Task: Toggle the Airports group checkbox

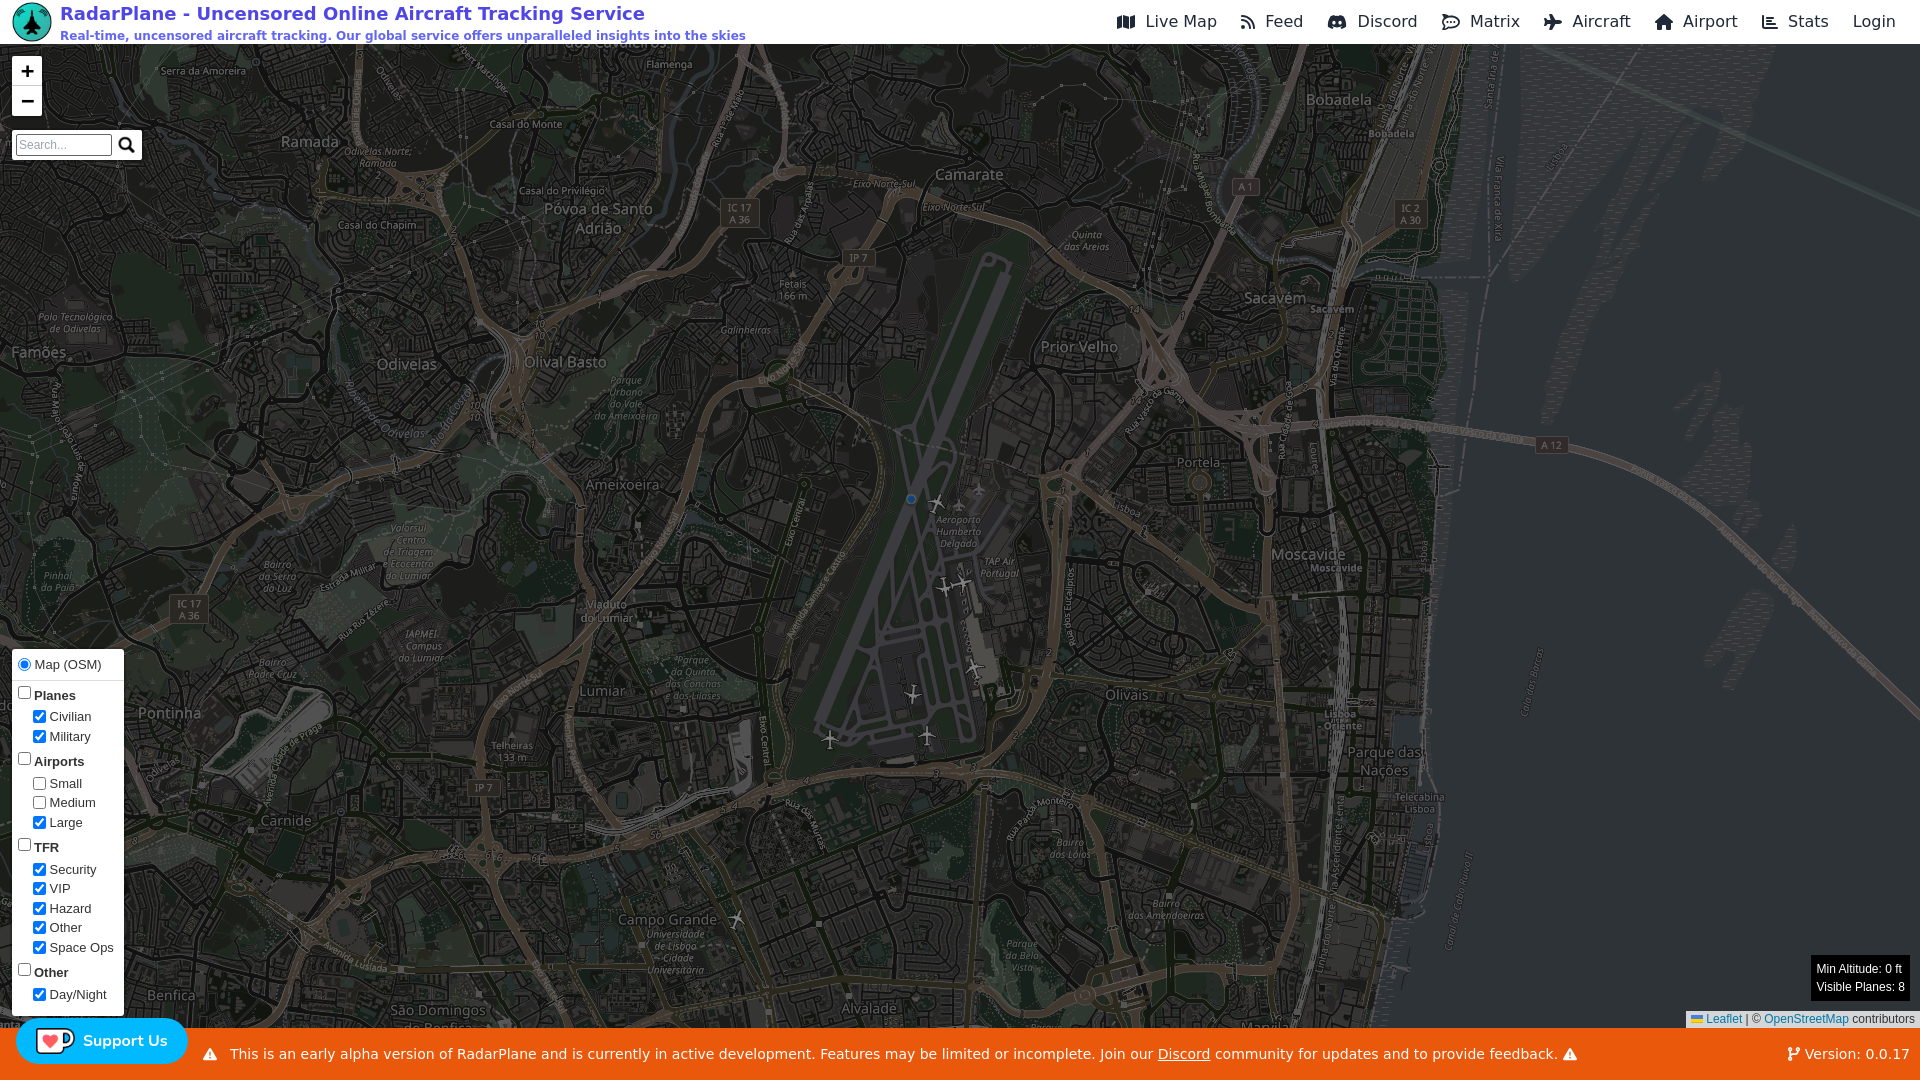Action: tap(25, 759)
